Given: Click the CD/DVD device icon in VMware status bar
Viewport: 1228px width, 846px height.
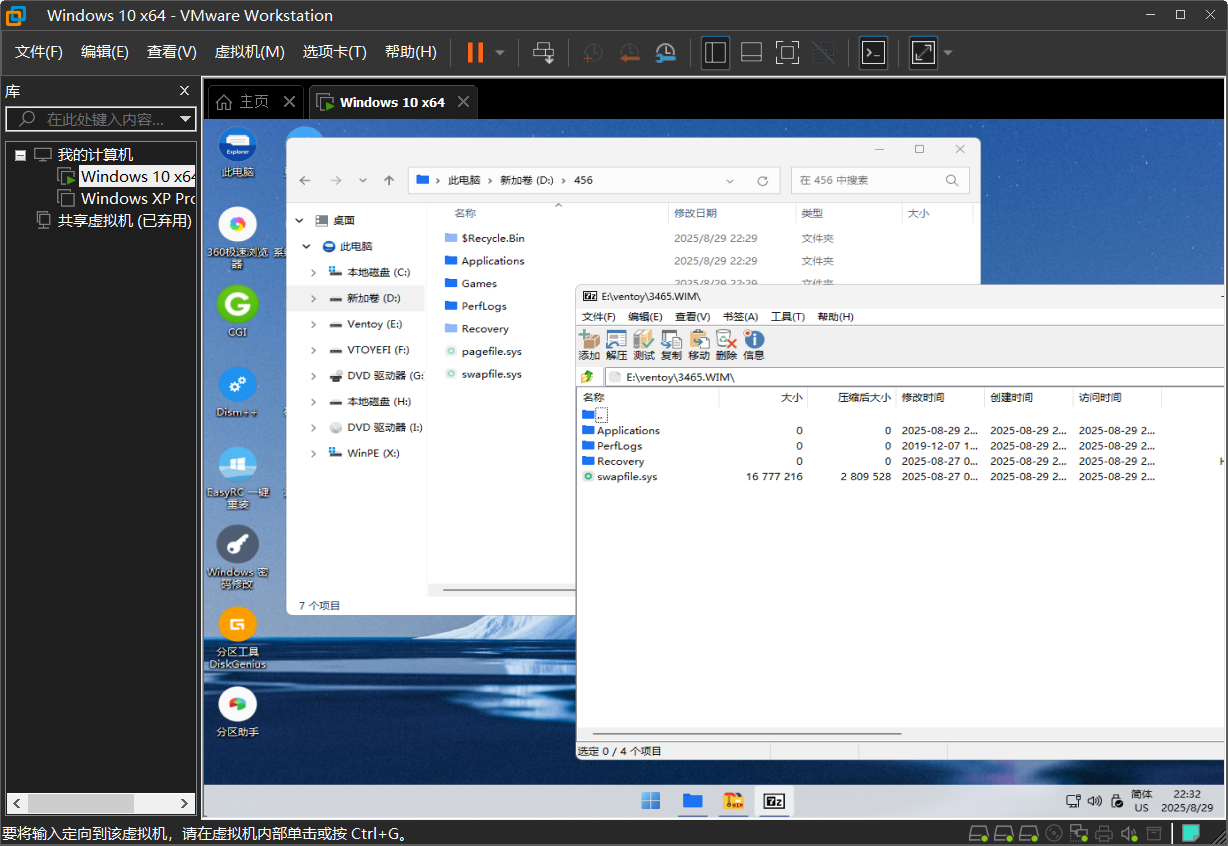Looking at the screenshot, I should point(1054,833).
